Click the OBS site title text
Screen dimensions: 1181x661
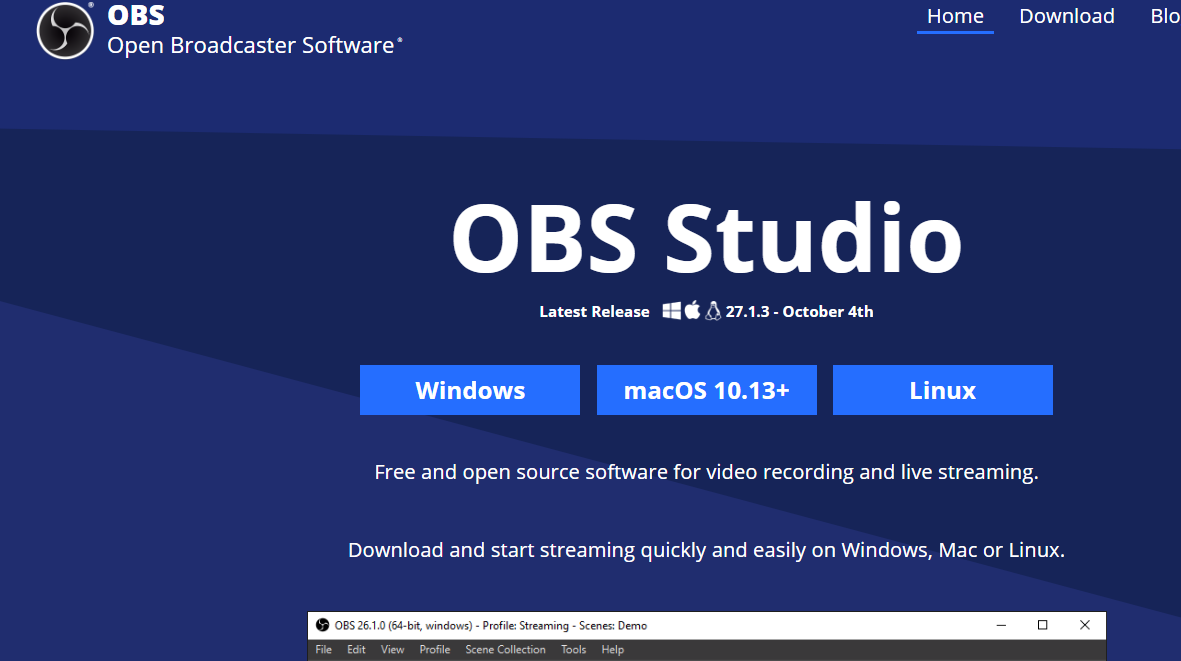136,15
